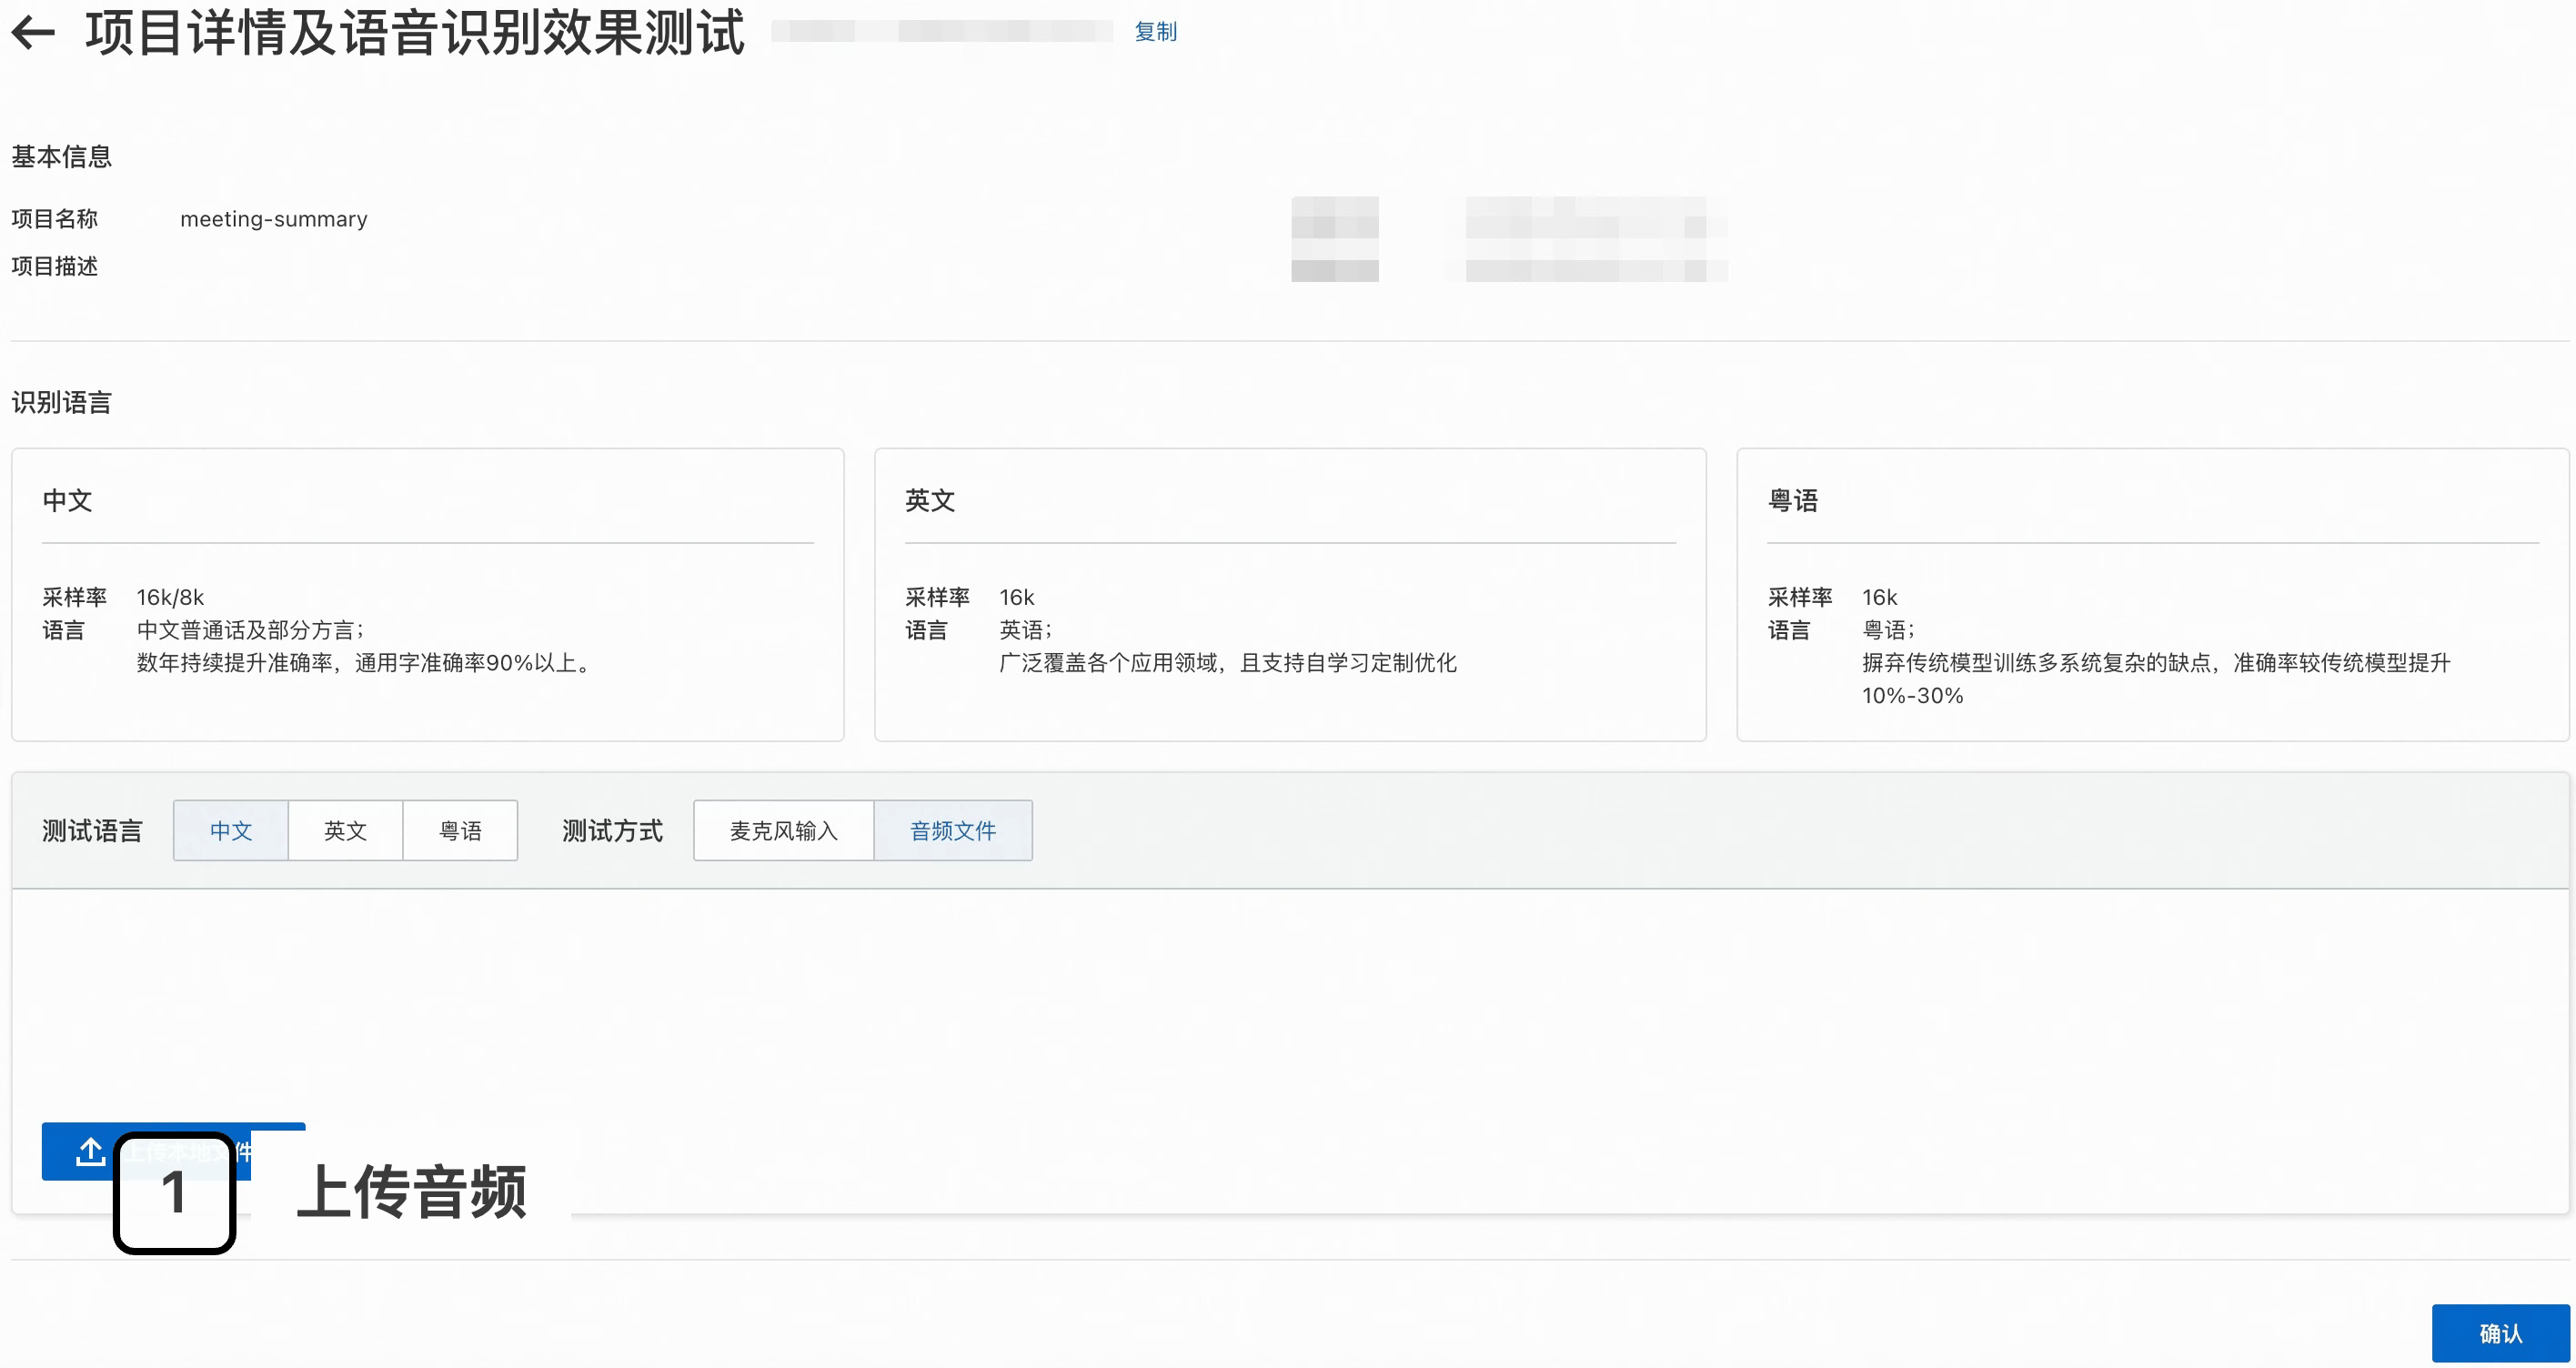Screen dimensions: 2576x1368
Task: Click the 测试方式 label in the test bar
Action: click(612, 830)
